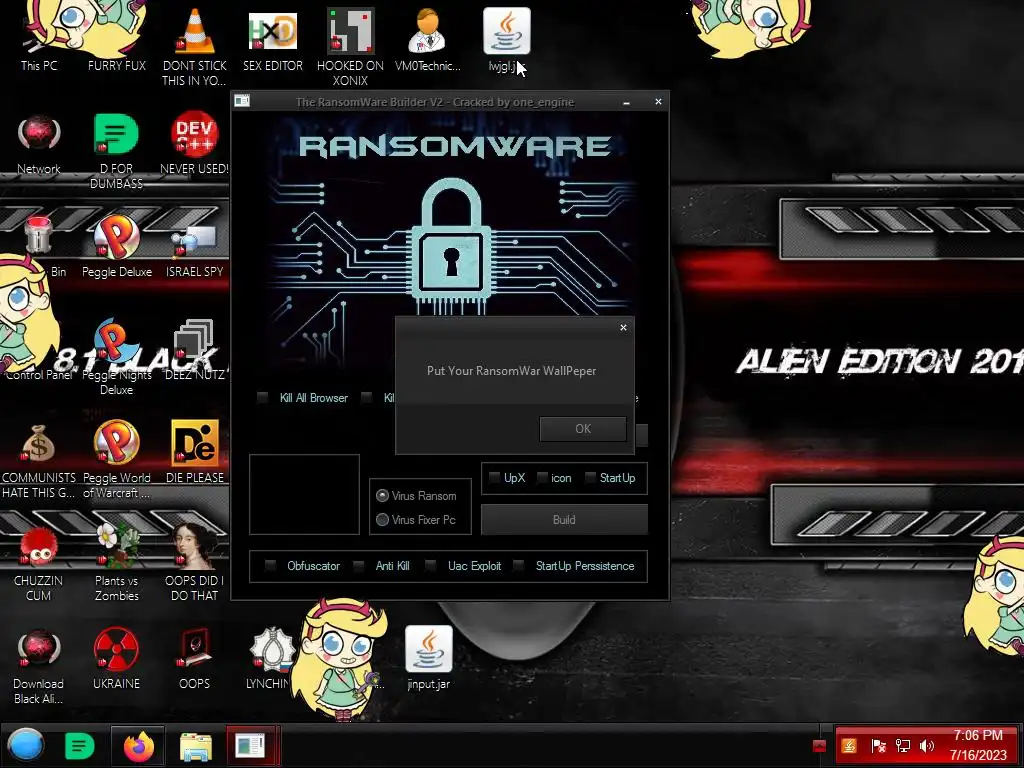Select the builder window's taskbar button

252,746
